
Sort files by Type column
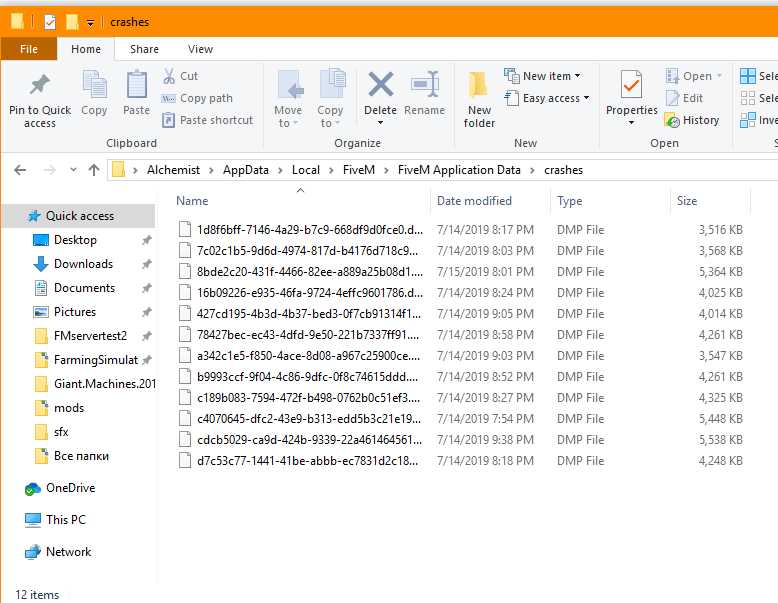pyautogui.click(x=569, y=201)
